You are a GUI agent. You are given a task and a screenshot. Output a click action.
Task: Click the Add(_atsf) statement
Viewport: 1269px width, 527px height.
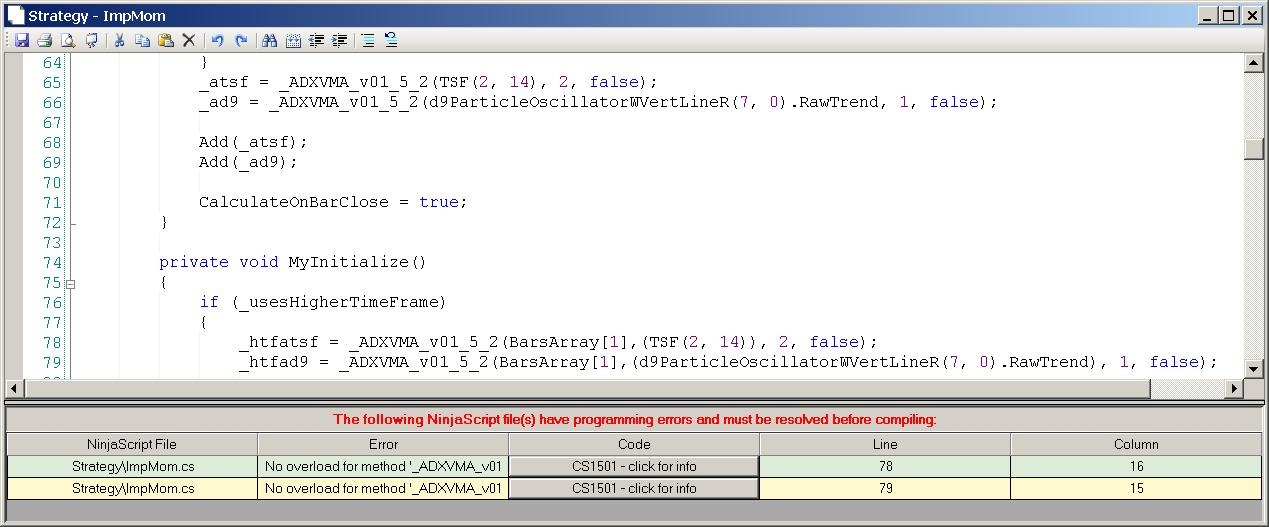(x=253, y=142)
